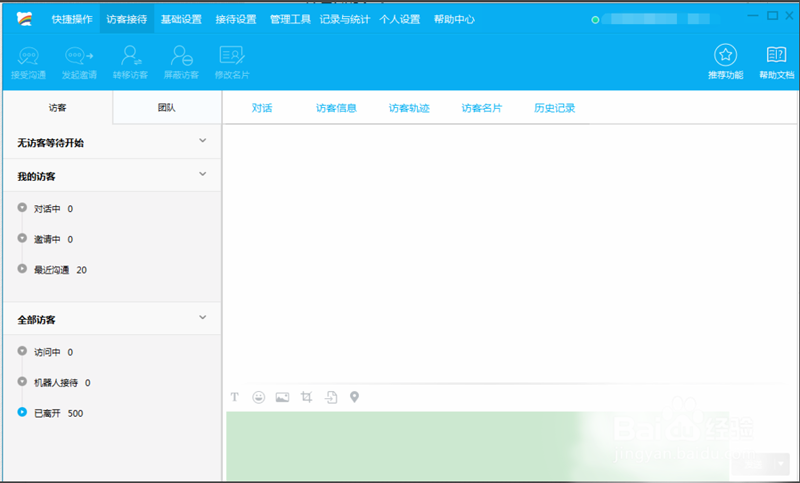Click the location pin icon
800x483 pixels.
[354, 397]
